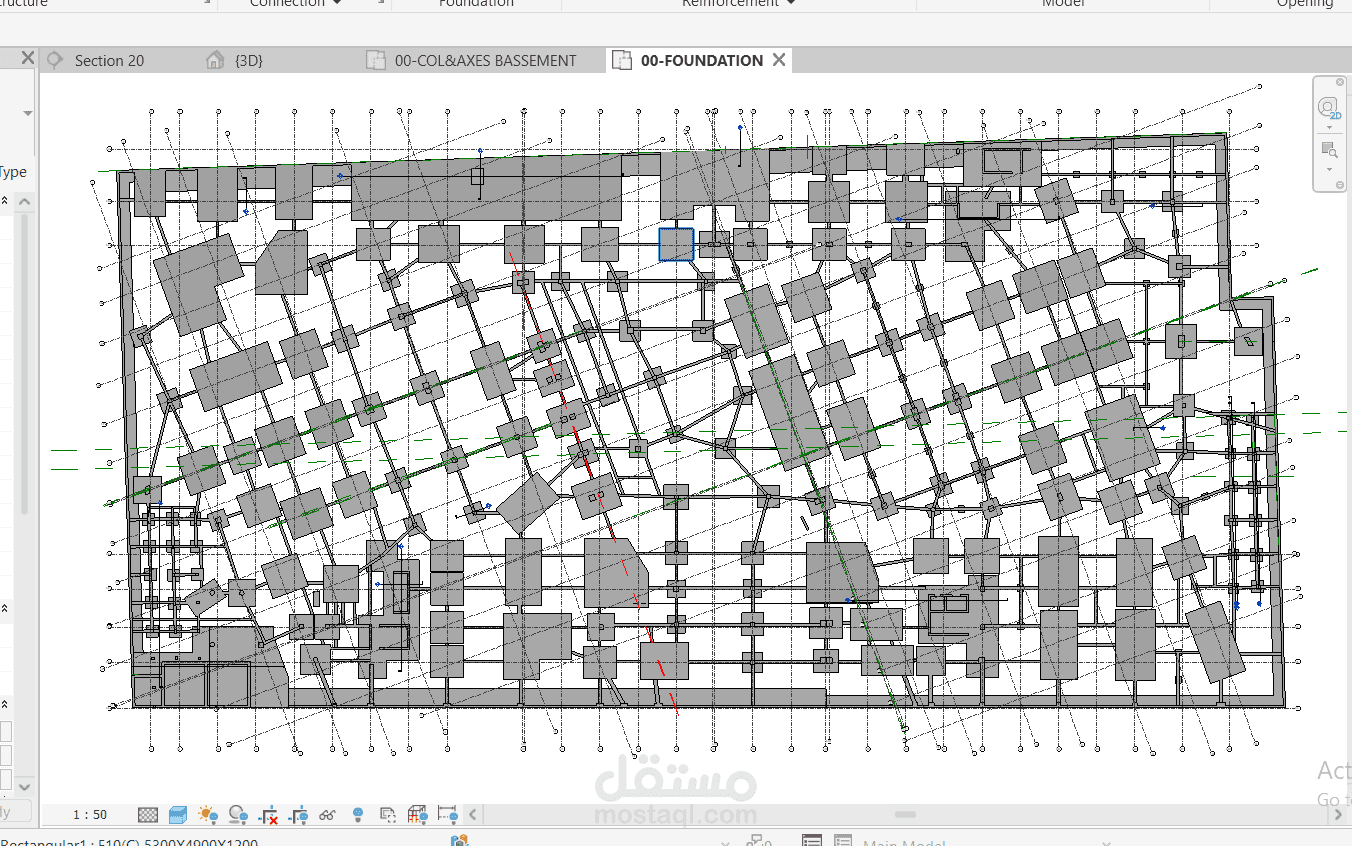Open the view scale 1 : 50 selector
The width and height of the screenshot is (1352, 846).
pyautogui.click(x=90, y=815)
